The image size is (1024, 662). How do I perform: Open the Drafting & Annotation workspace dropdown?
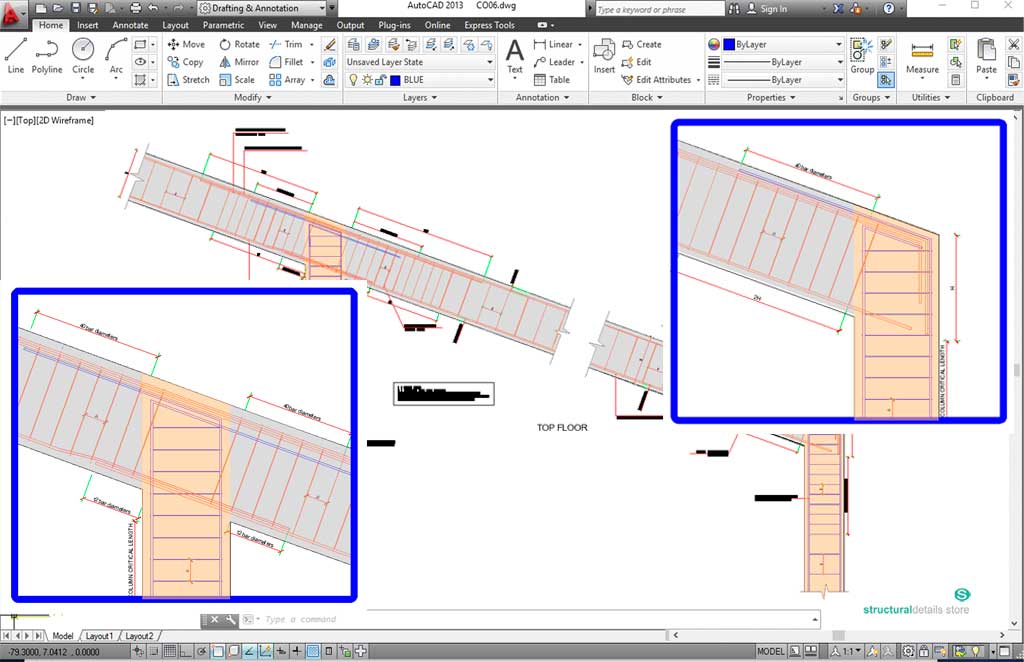tap(269, 8)
